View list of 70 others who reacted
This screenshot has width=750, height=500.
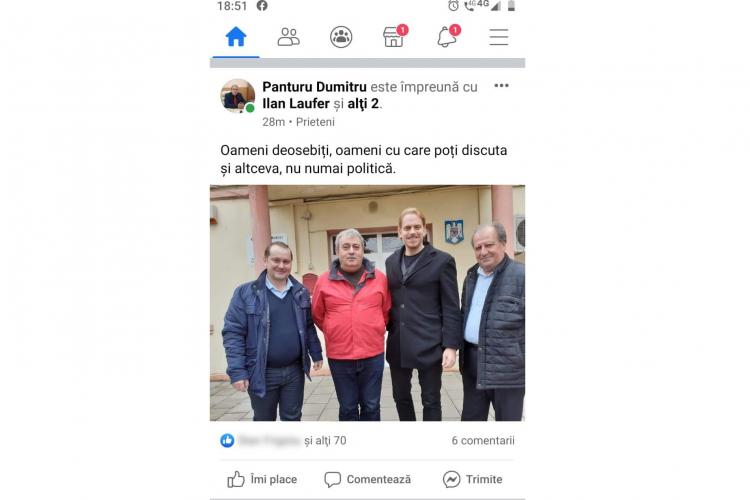325,440
